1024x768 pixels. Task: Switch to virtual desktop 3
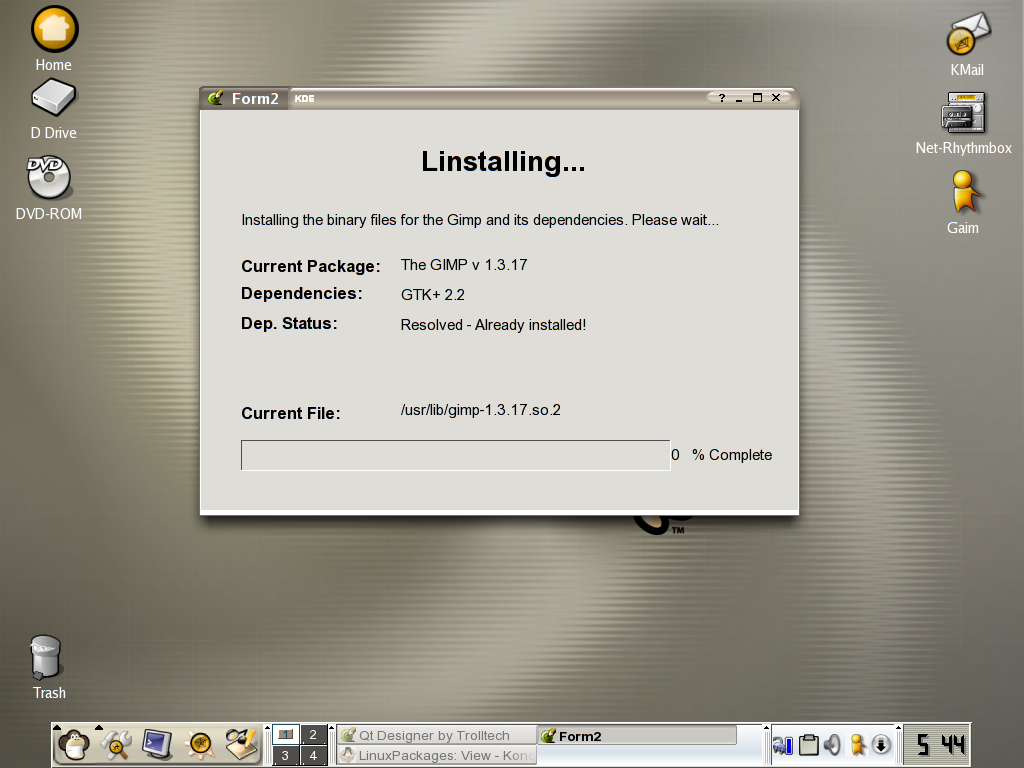click(285, 756)
